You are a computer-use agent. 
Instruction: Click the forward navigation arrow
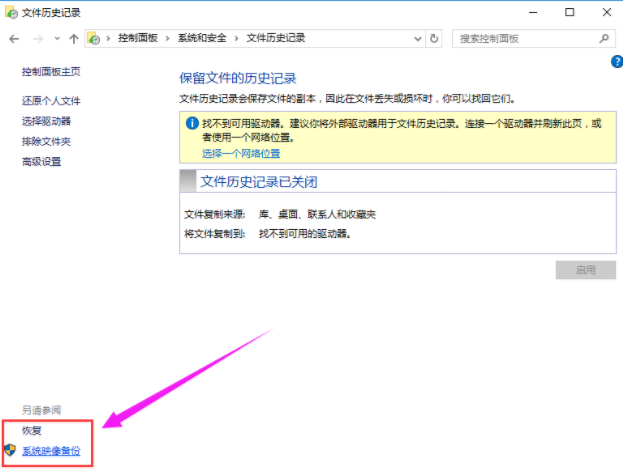coord(37,38)
